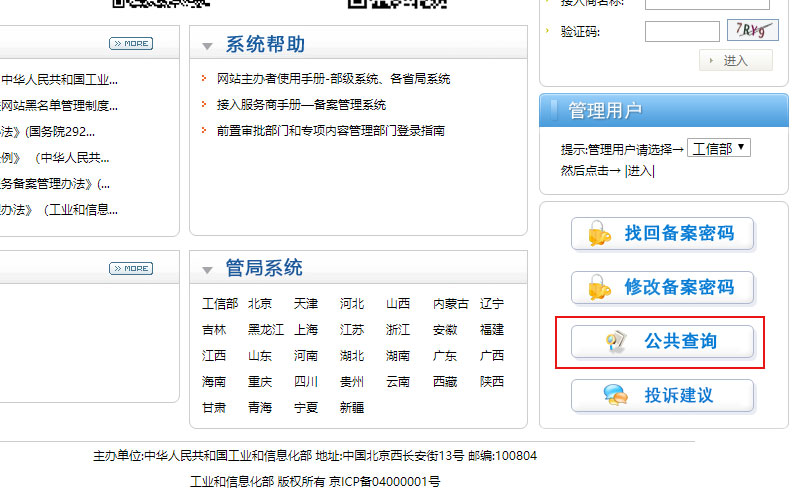Screen dimensions: 800x496
Task: Click the lock icon on 找回备案密码
Action: (599, 234)
